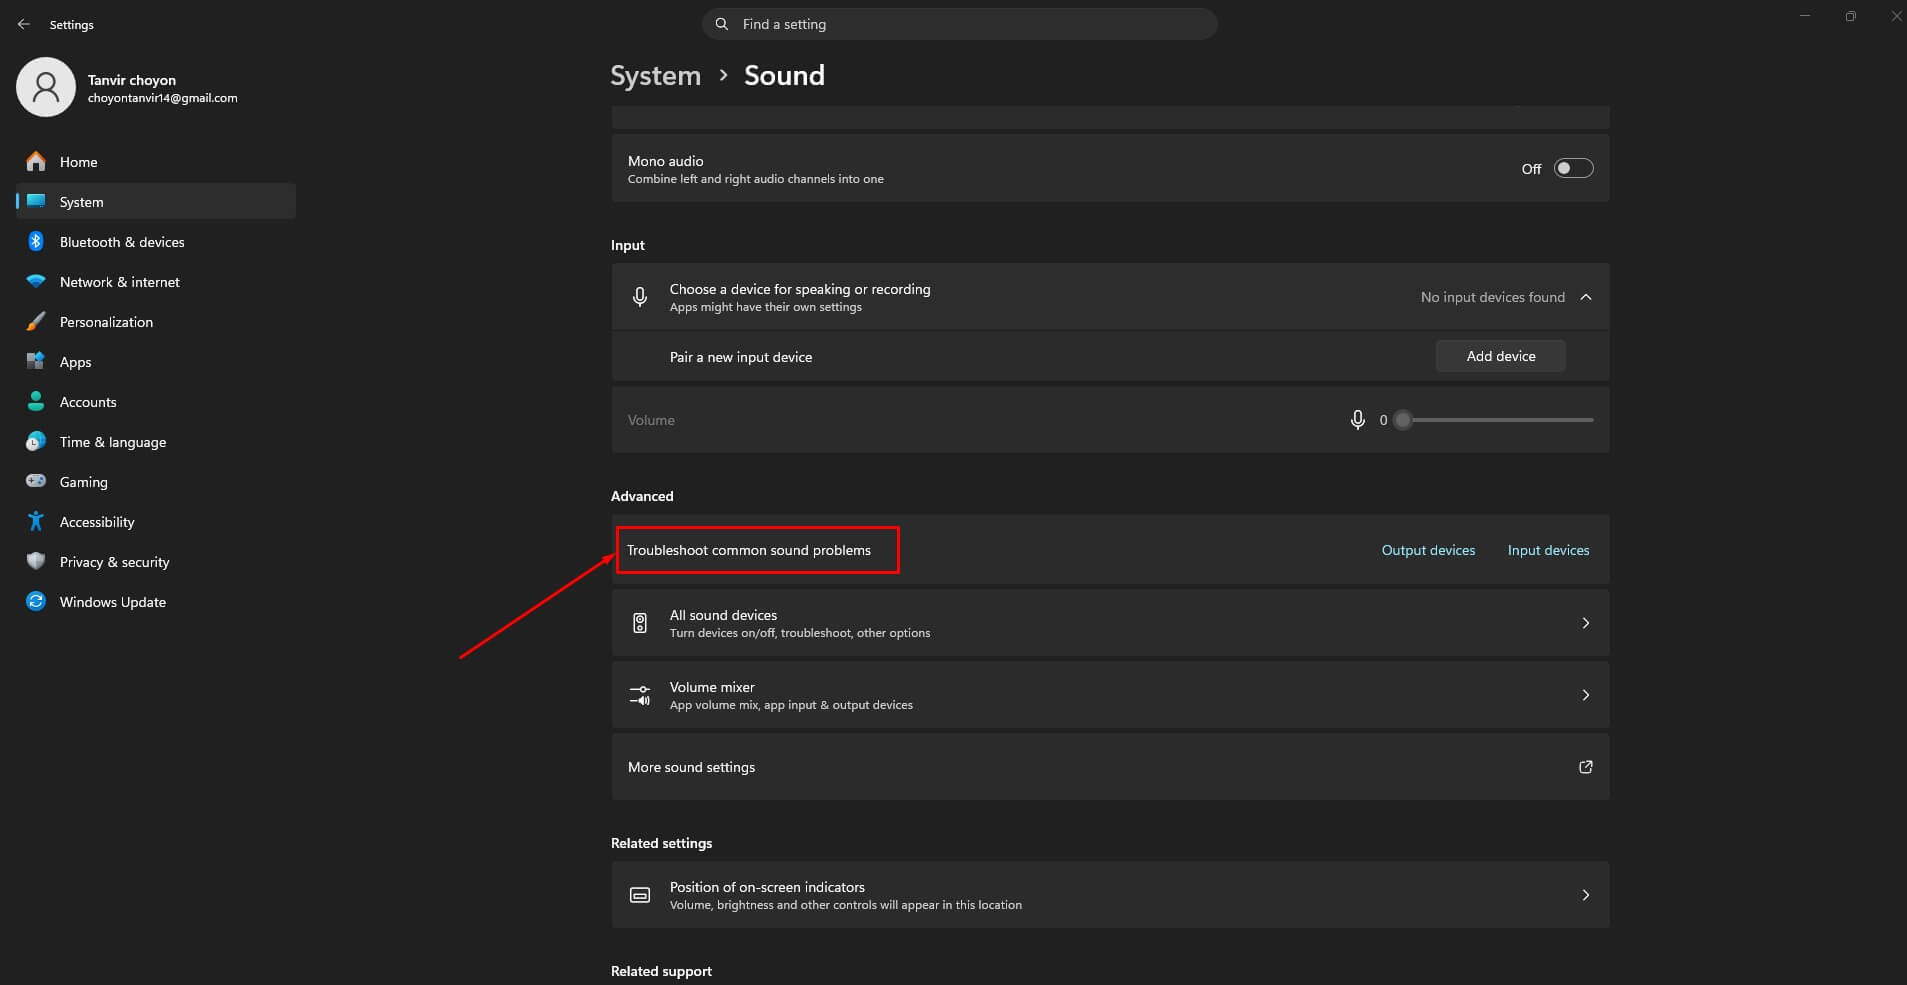Click the Troubleshoot common sound problems text

(x=749, y=550)
